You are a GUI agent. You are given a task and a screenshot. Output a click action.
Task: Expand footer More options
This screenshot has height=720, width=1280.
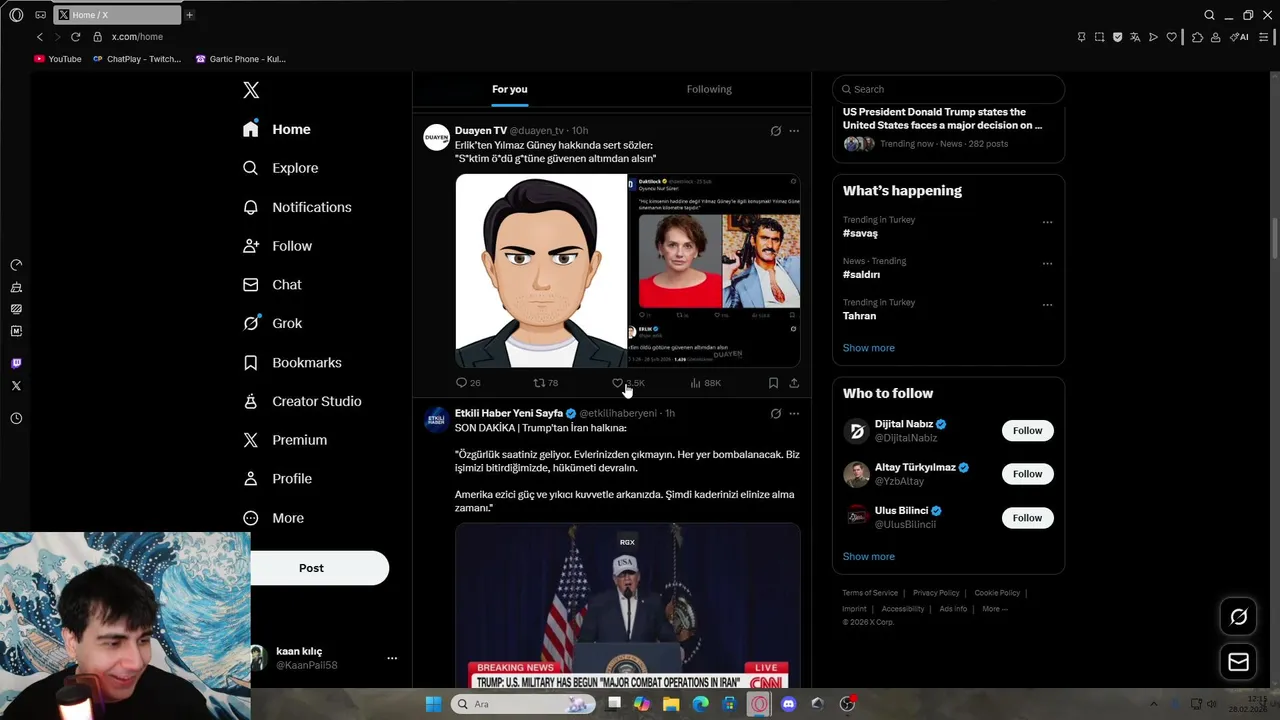994,609
